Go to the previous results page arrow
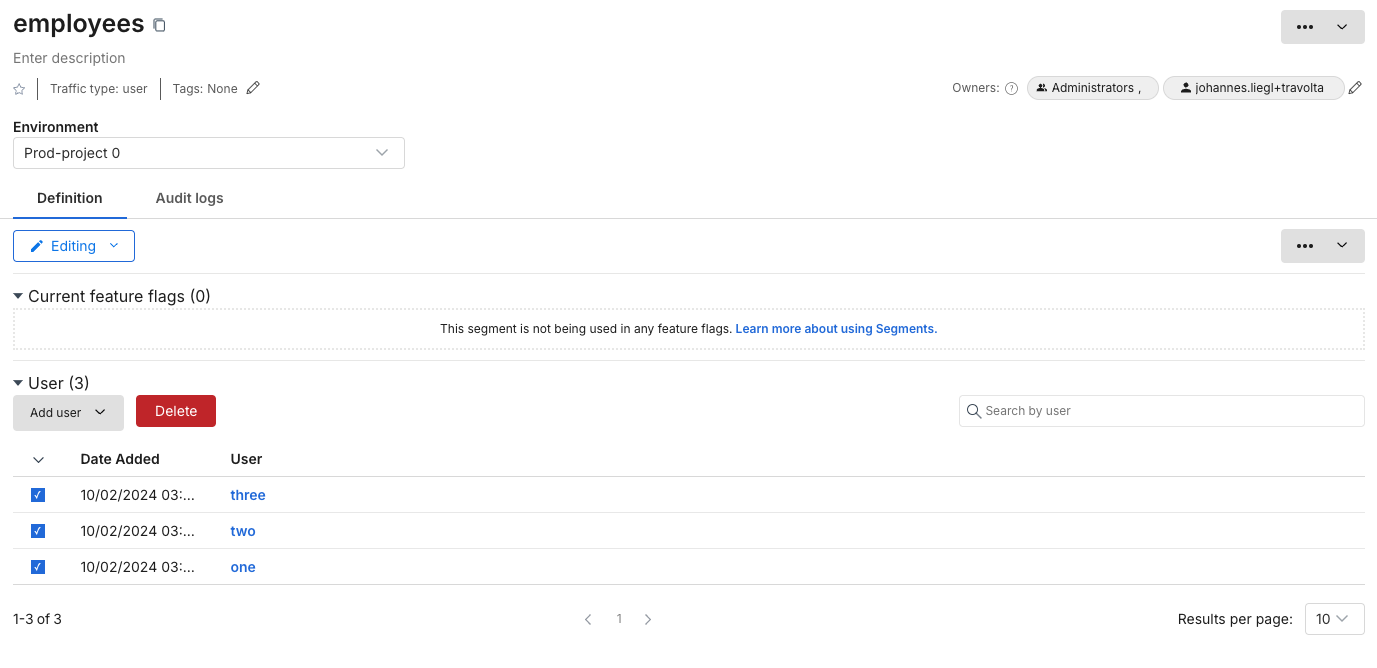Viewport: 1377px width, 668px height. point(588,620)
